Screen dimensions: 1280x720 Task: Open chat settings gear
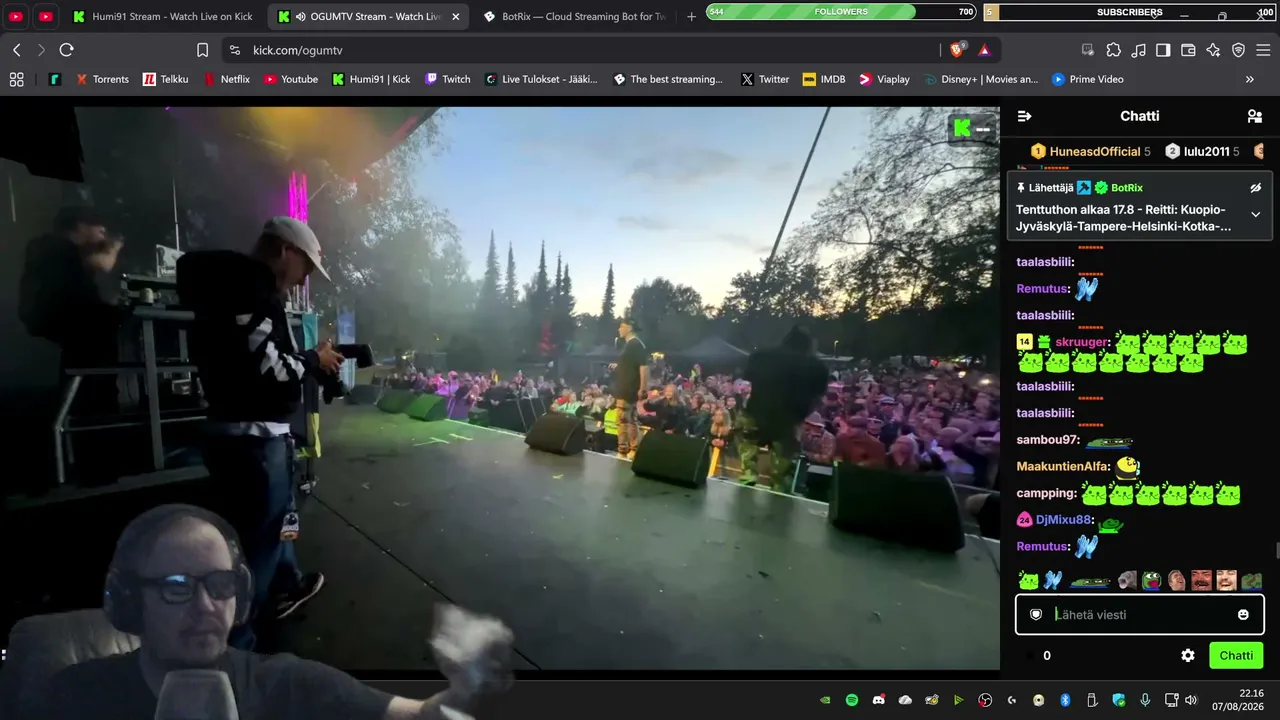(x=1188, y=656)
